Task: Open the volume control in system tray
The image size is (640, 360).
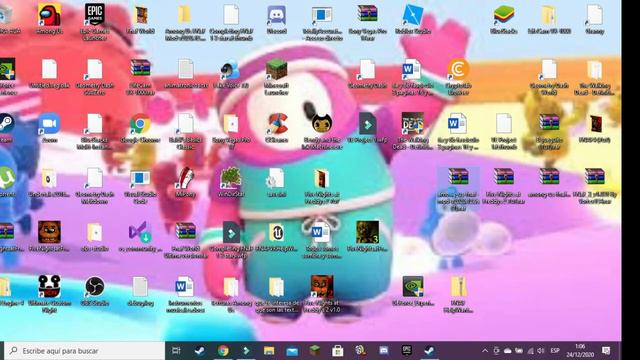Action: [x=541, y=351]
